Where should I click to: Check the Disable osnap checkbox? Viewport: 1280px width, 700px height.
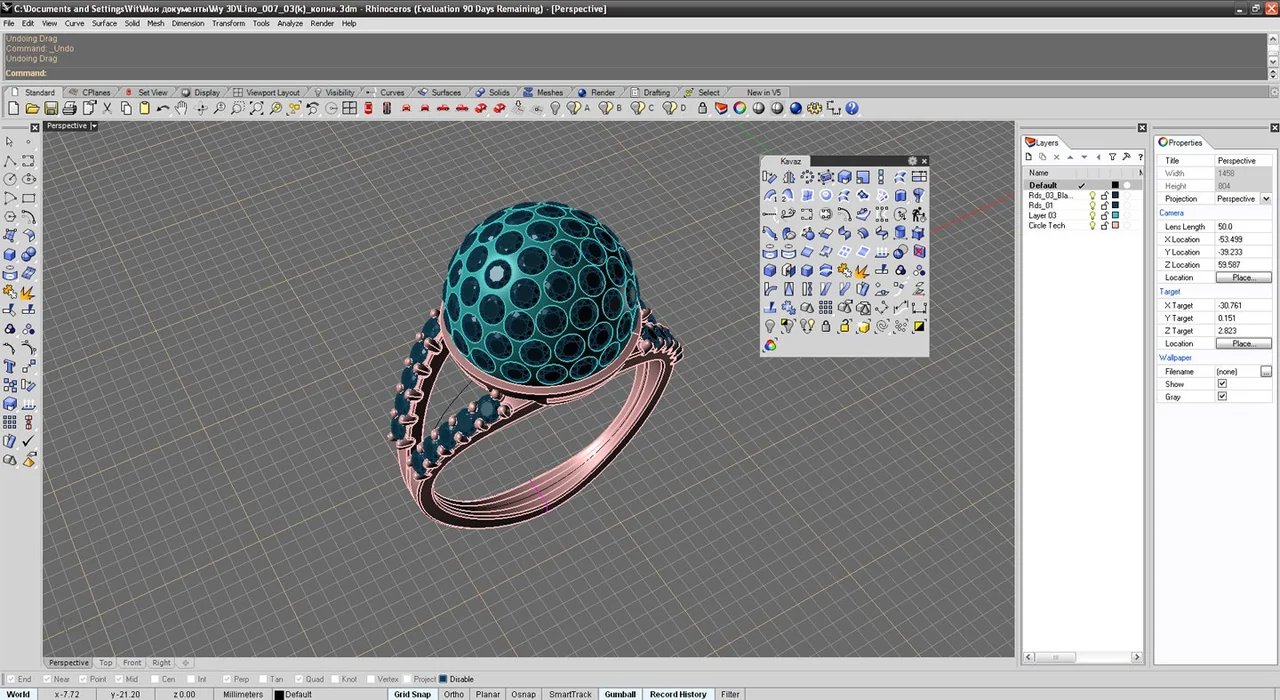point(442,679)
